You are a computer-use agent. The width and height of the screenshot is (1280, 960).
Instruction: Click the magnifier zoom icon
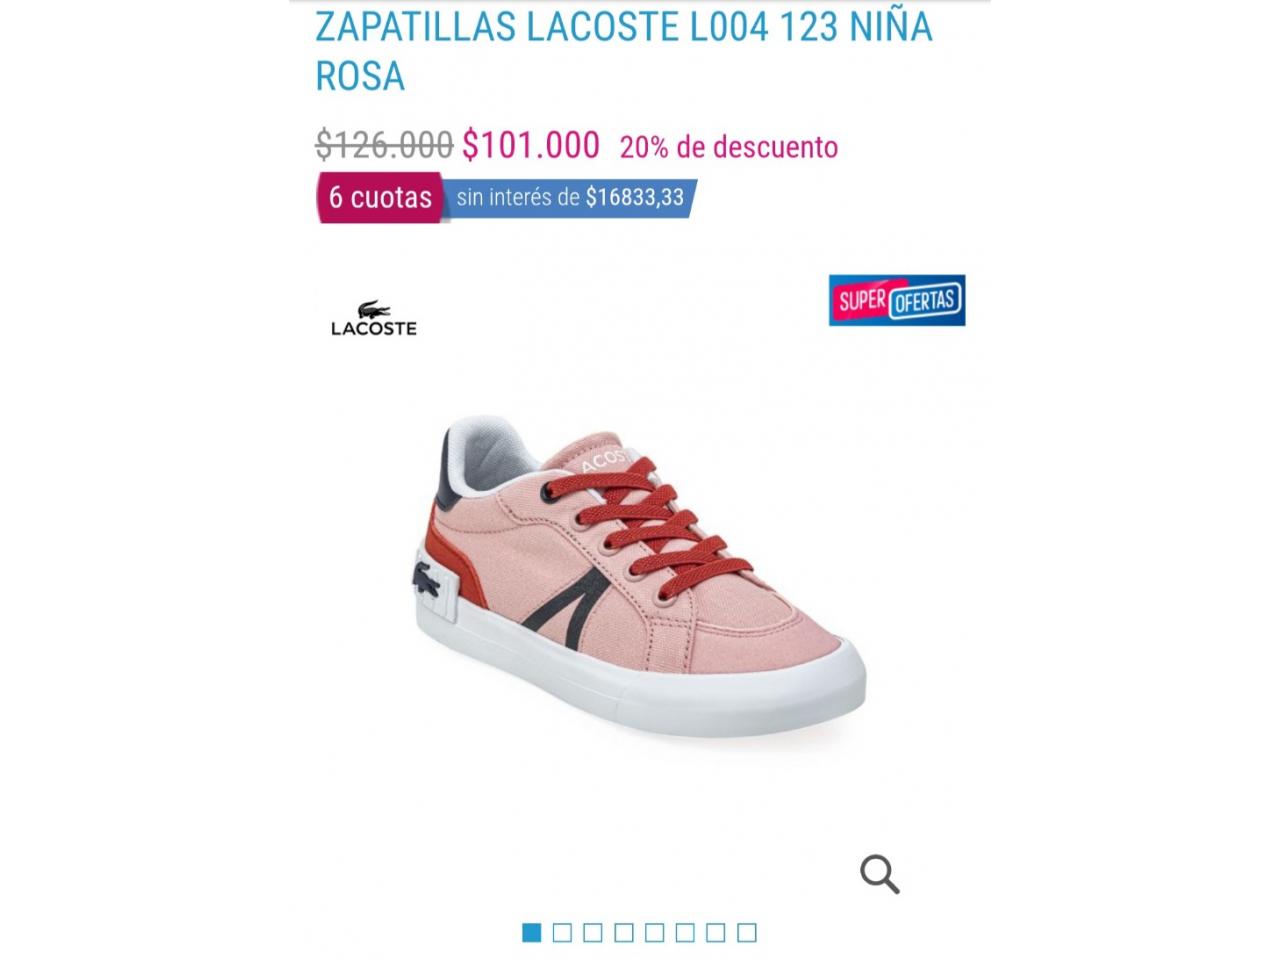pyautogui.click(x=880, y=874)
